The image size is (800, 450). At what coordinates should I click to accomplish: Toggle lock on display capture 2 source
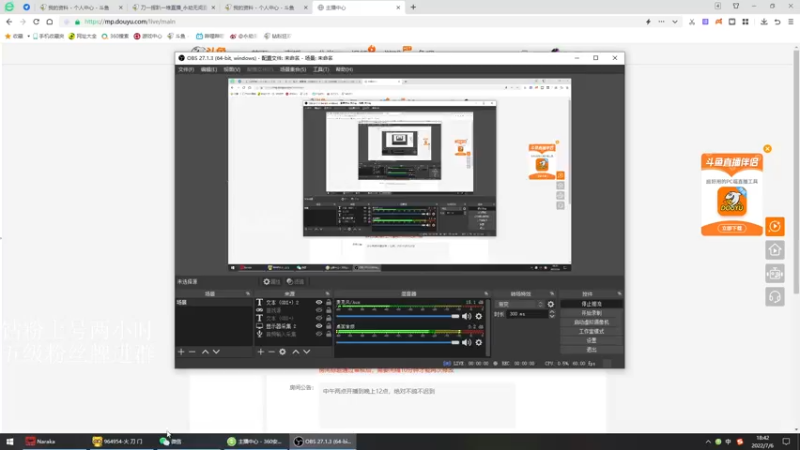pos(329,326)
